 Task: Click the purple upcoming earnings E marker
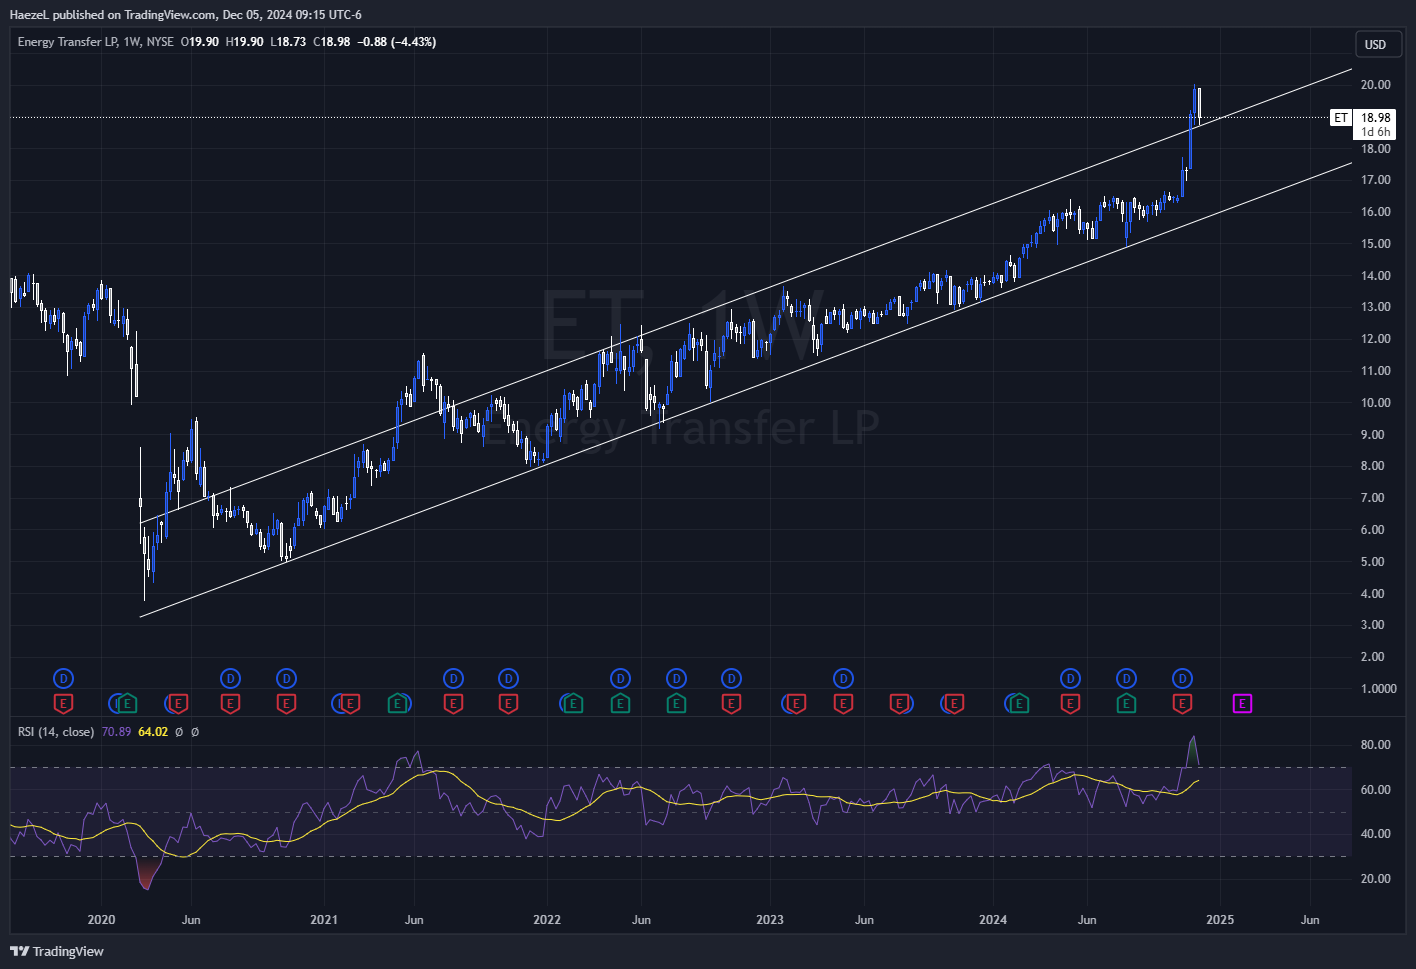[1242, 704]
